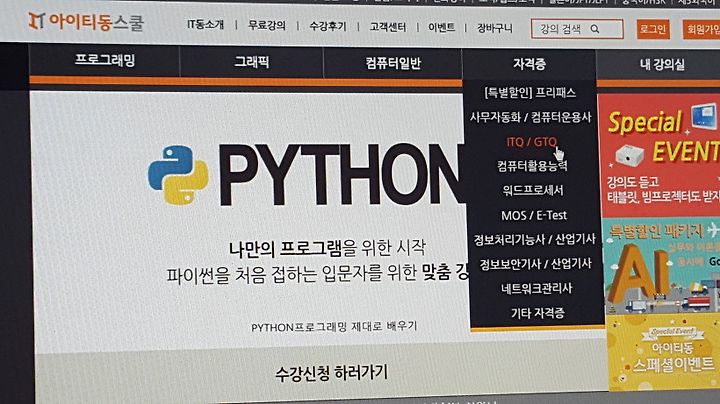View the 장바구니 cart

click(495, 28)
